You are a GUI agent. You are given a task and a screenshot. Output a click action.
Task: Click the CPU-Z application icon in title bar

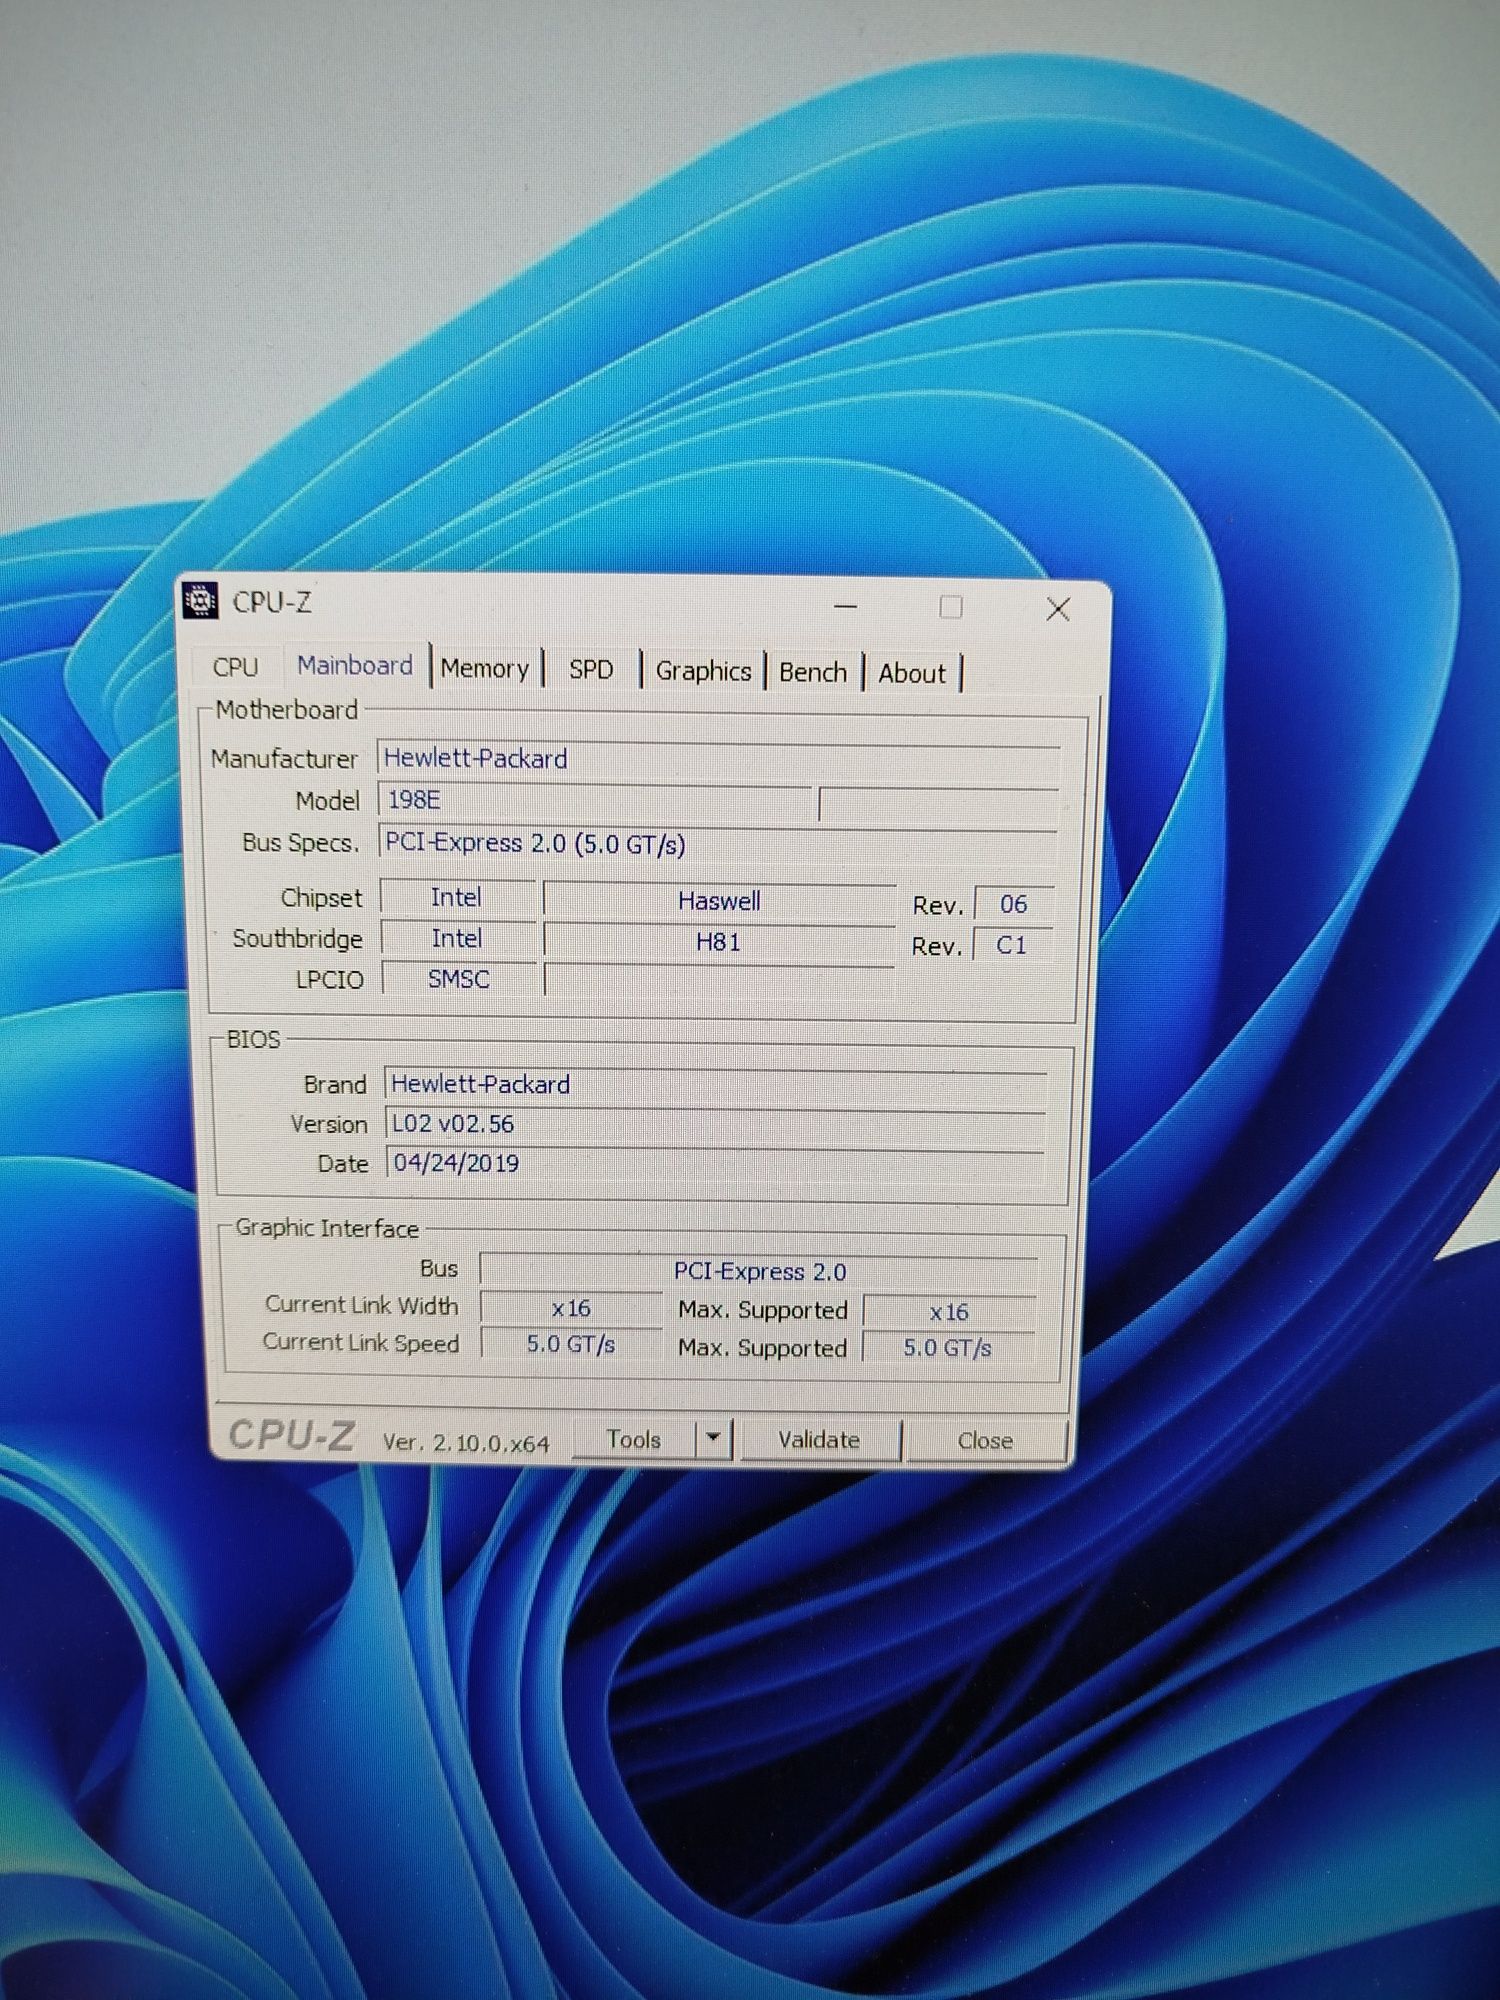pos(201,601)
